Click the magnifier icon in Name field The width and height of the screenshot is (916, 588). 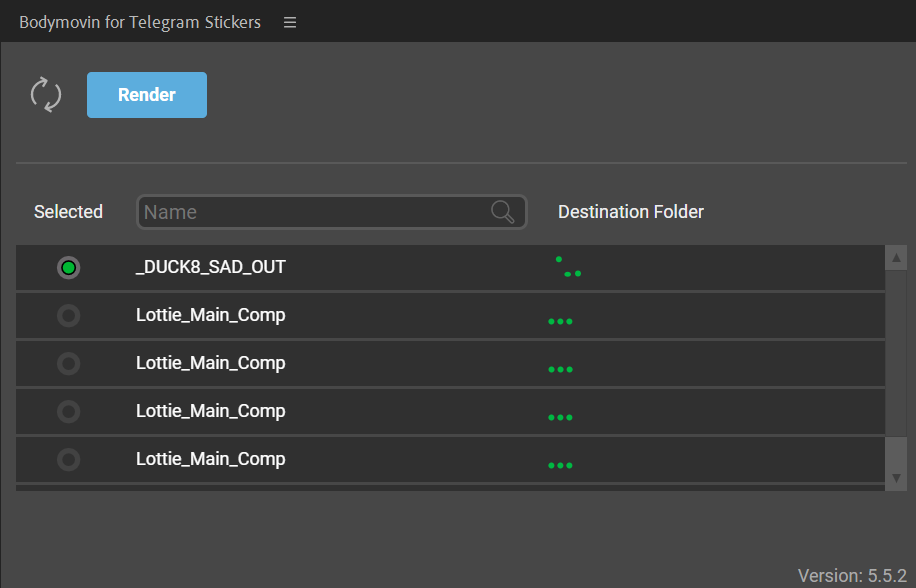click(502, 212)
